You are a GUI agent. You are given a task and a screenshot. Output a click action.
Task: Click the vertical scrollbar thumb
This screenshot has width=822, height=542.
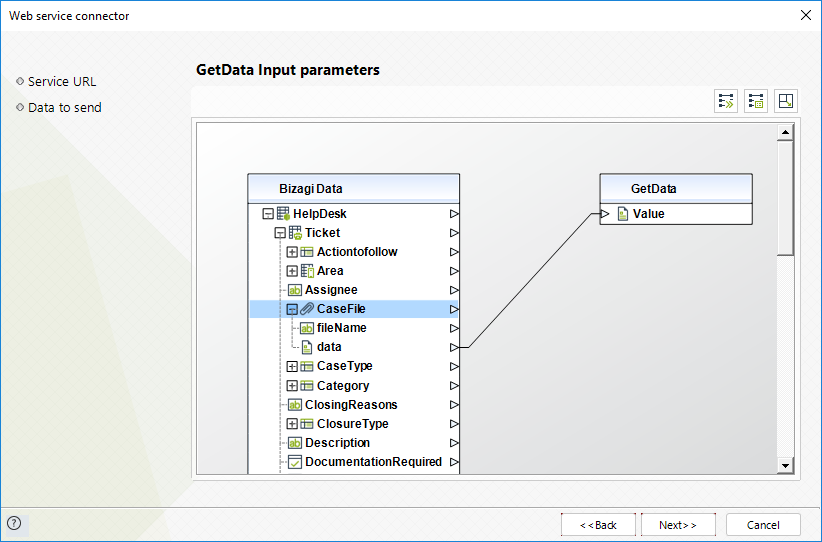click(785, 198)
